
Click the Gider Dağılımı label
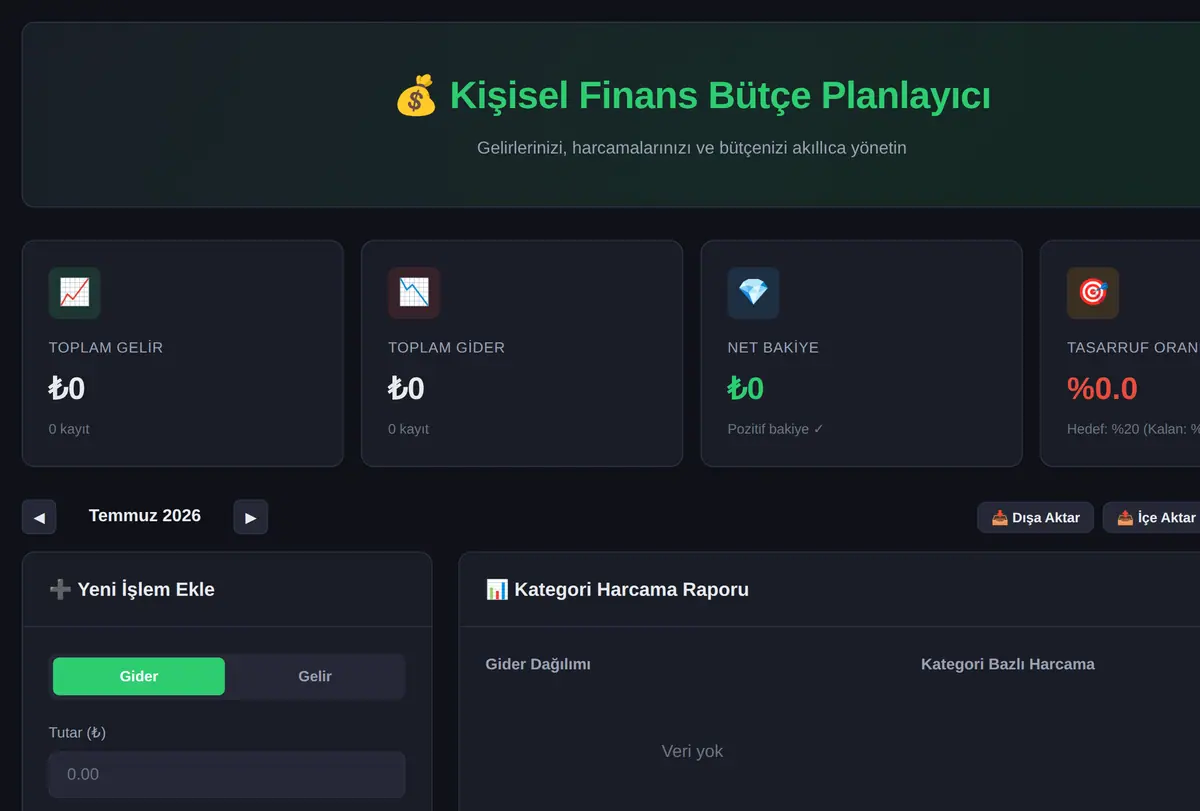(538, 664)
